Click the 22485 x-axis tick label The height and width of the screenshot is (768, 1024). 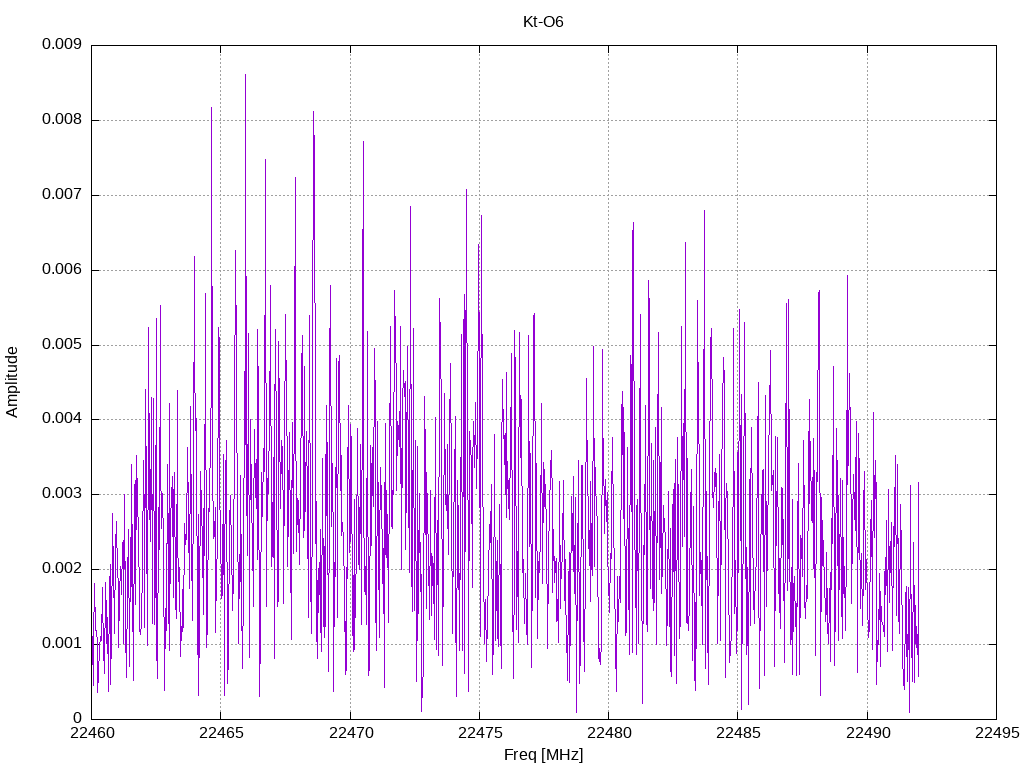(739, 733)
